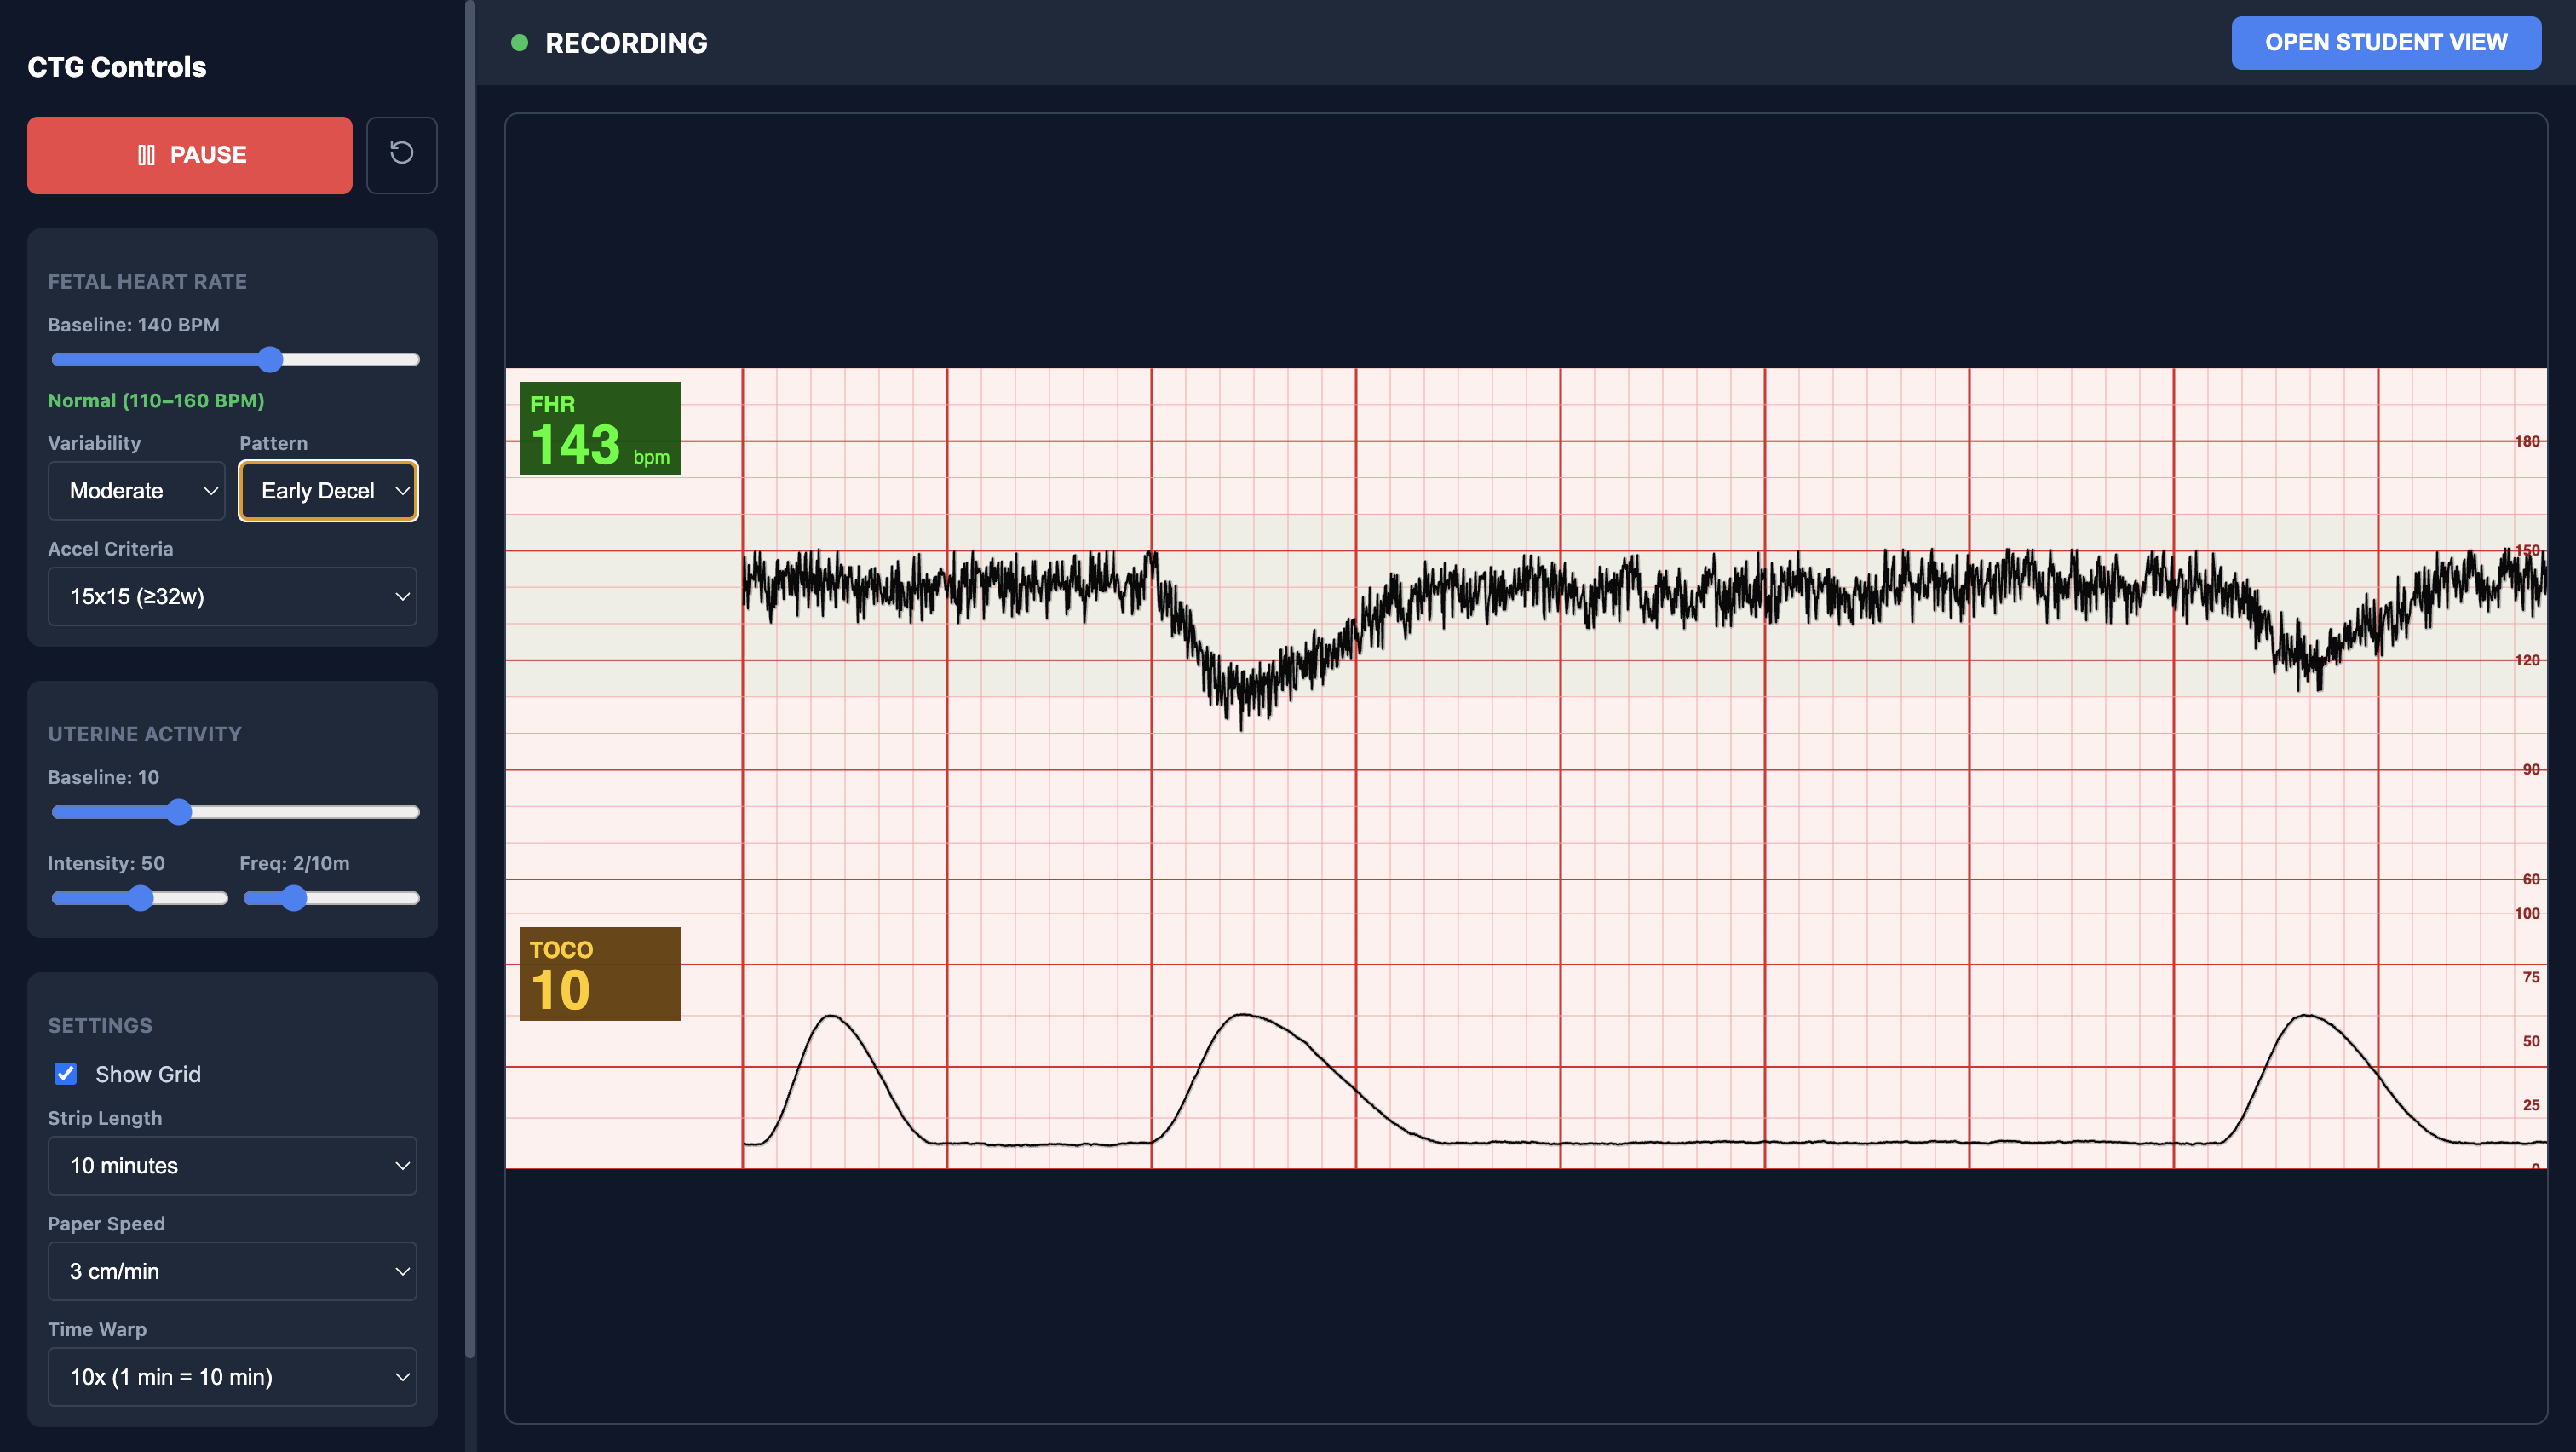The image size is (2576, 1452).
Task: Click the Baseline: 140 BPM label
Action: tap(134, 325)
